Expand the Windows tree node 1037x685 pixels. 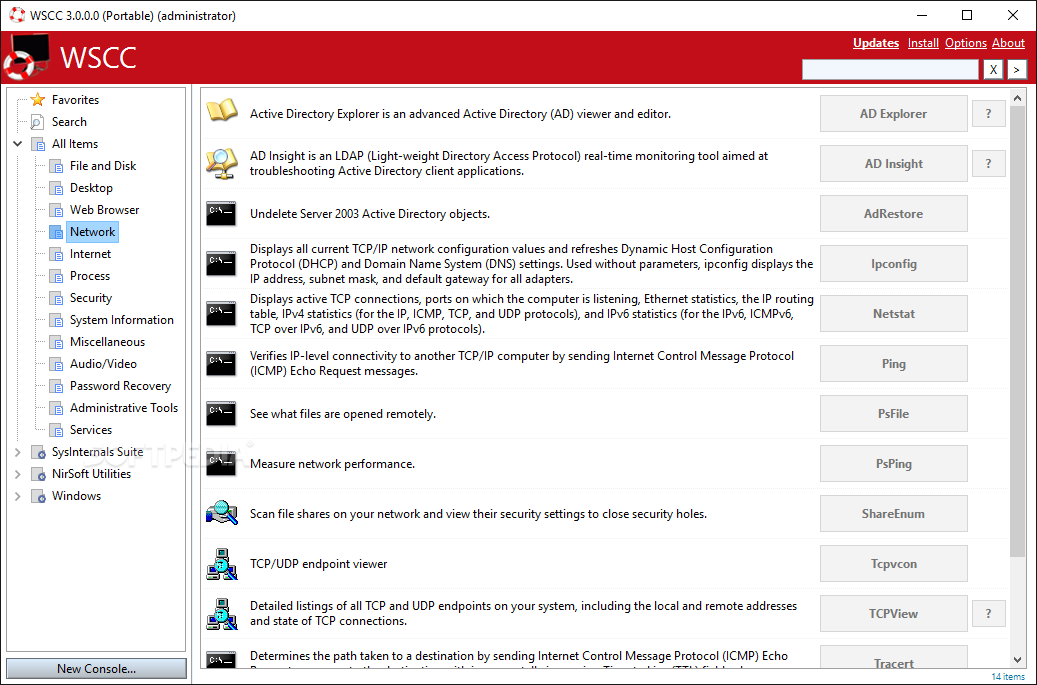point(18,496)
